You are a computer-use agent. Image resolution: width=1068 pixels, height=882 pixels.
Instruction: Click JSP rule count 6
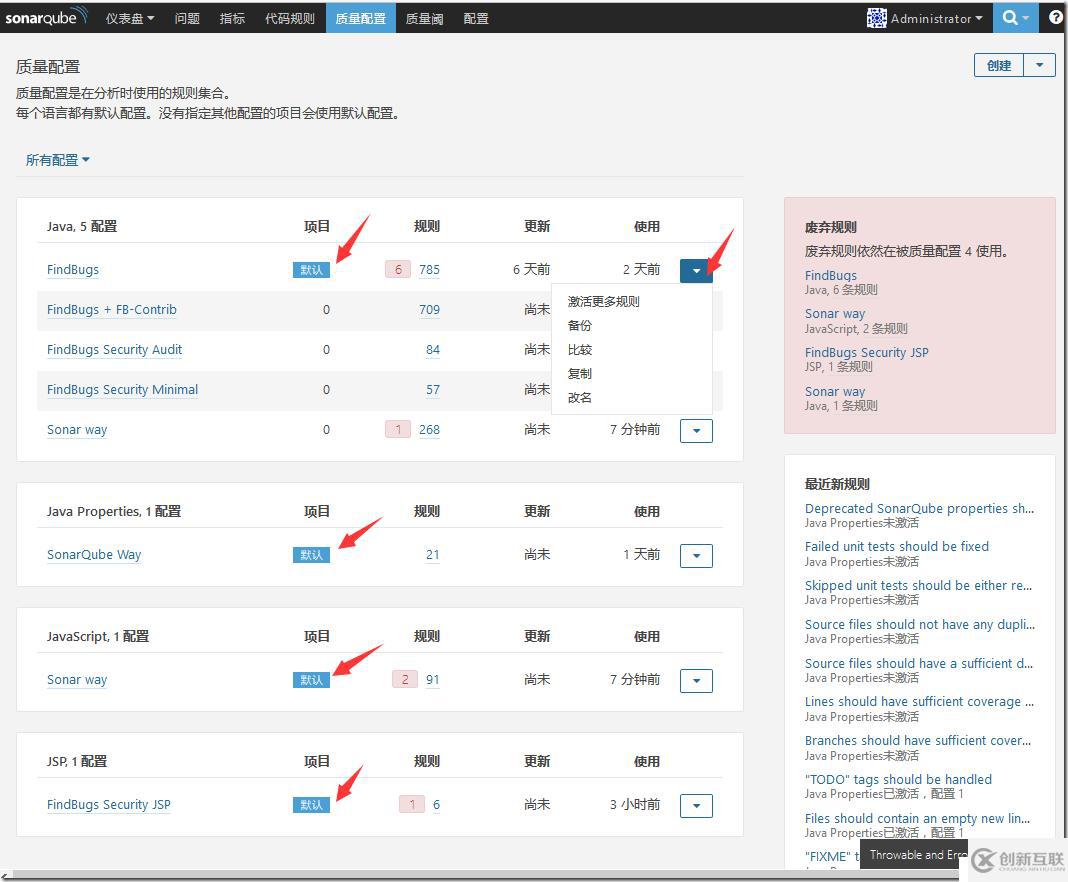(436, 804)
